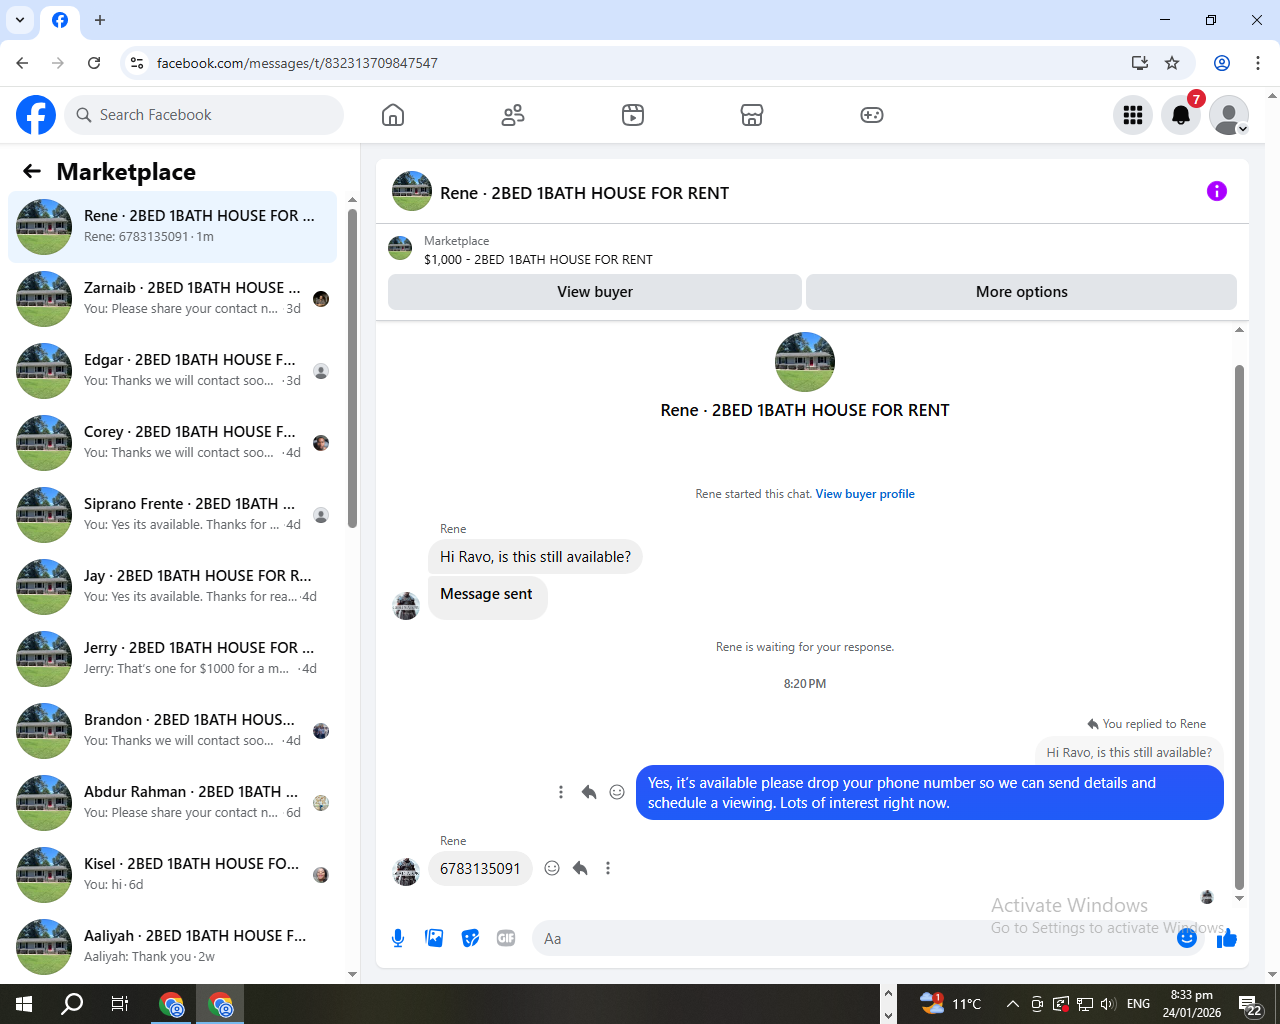Click the volume icon in system tray
The height and width of the screenshot is (1024, 1280).
click(1108, 1004)
